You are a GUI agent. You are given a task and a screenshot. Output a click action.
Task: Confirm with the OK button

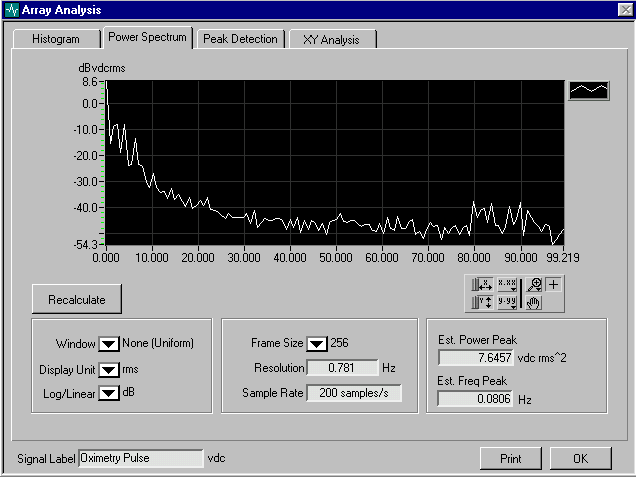[x=580, y=458]
